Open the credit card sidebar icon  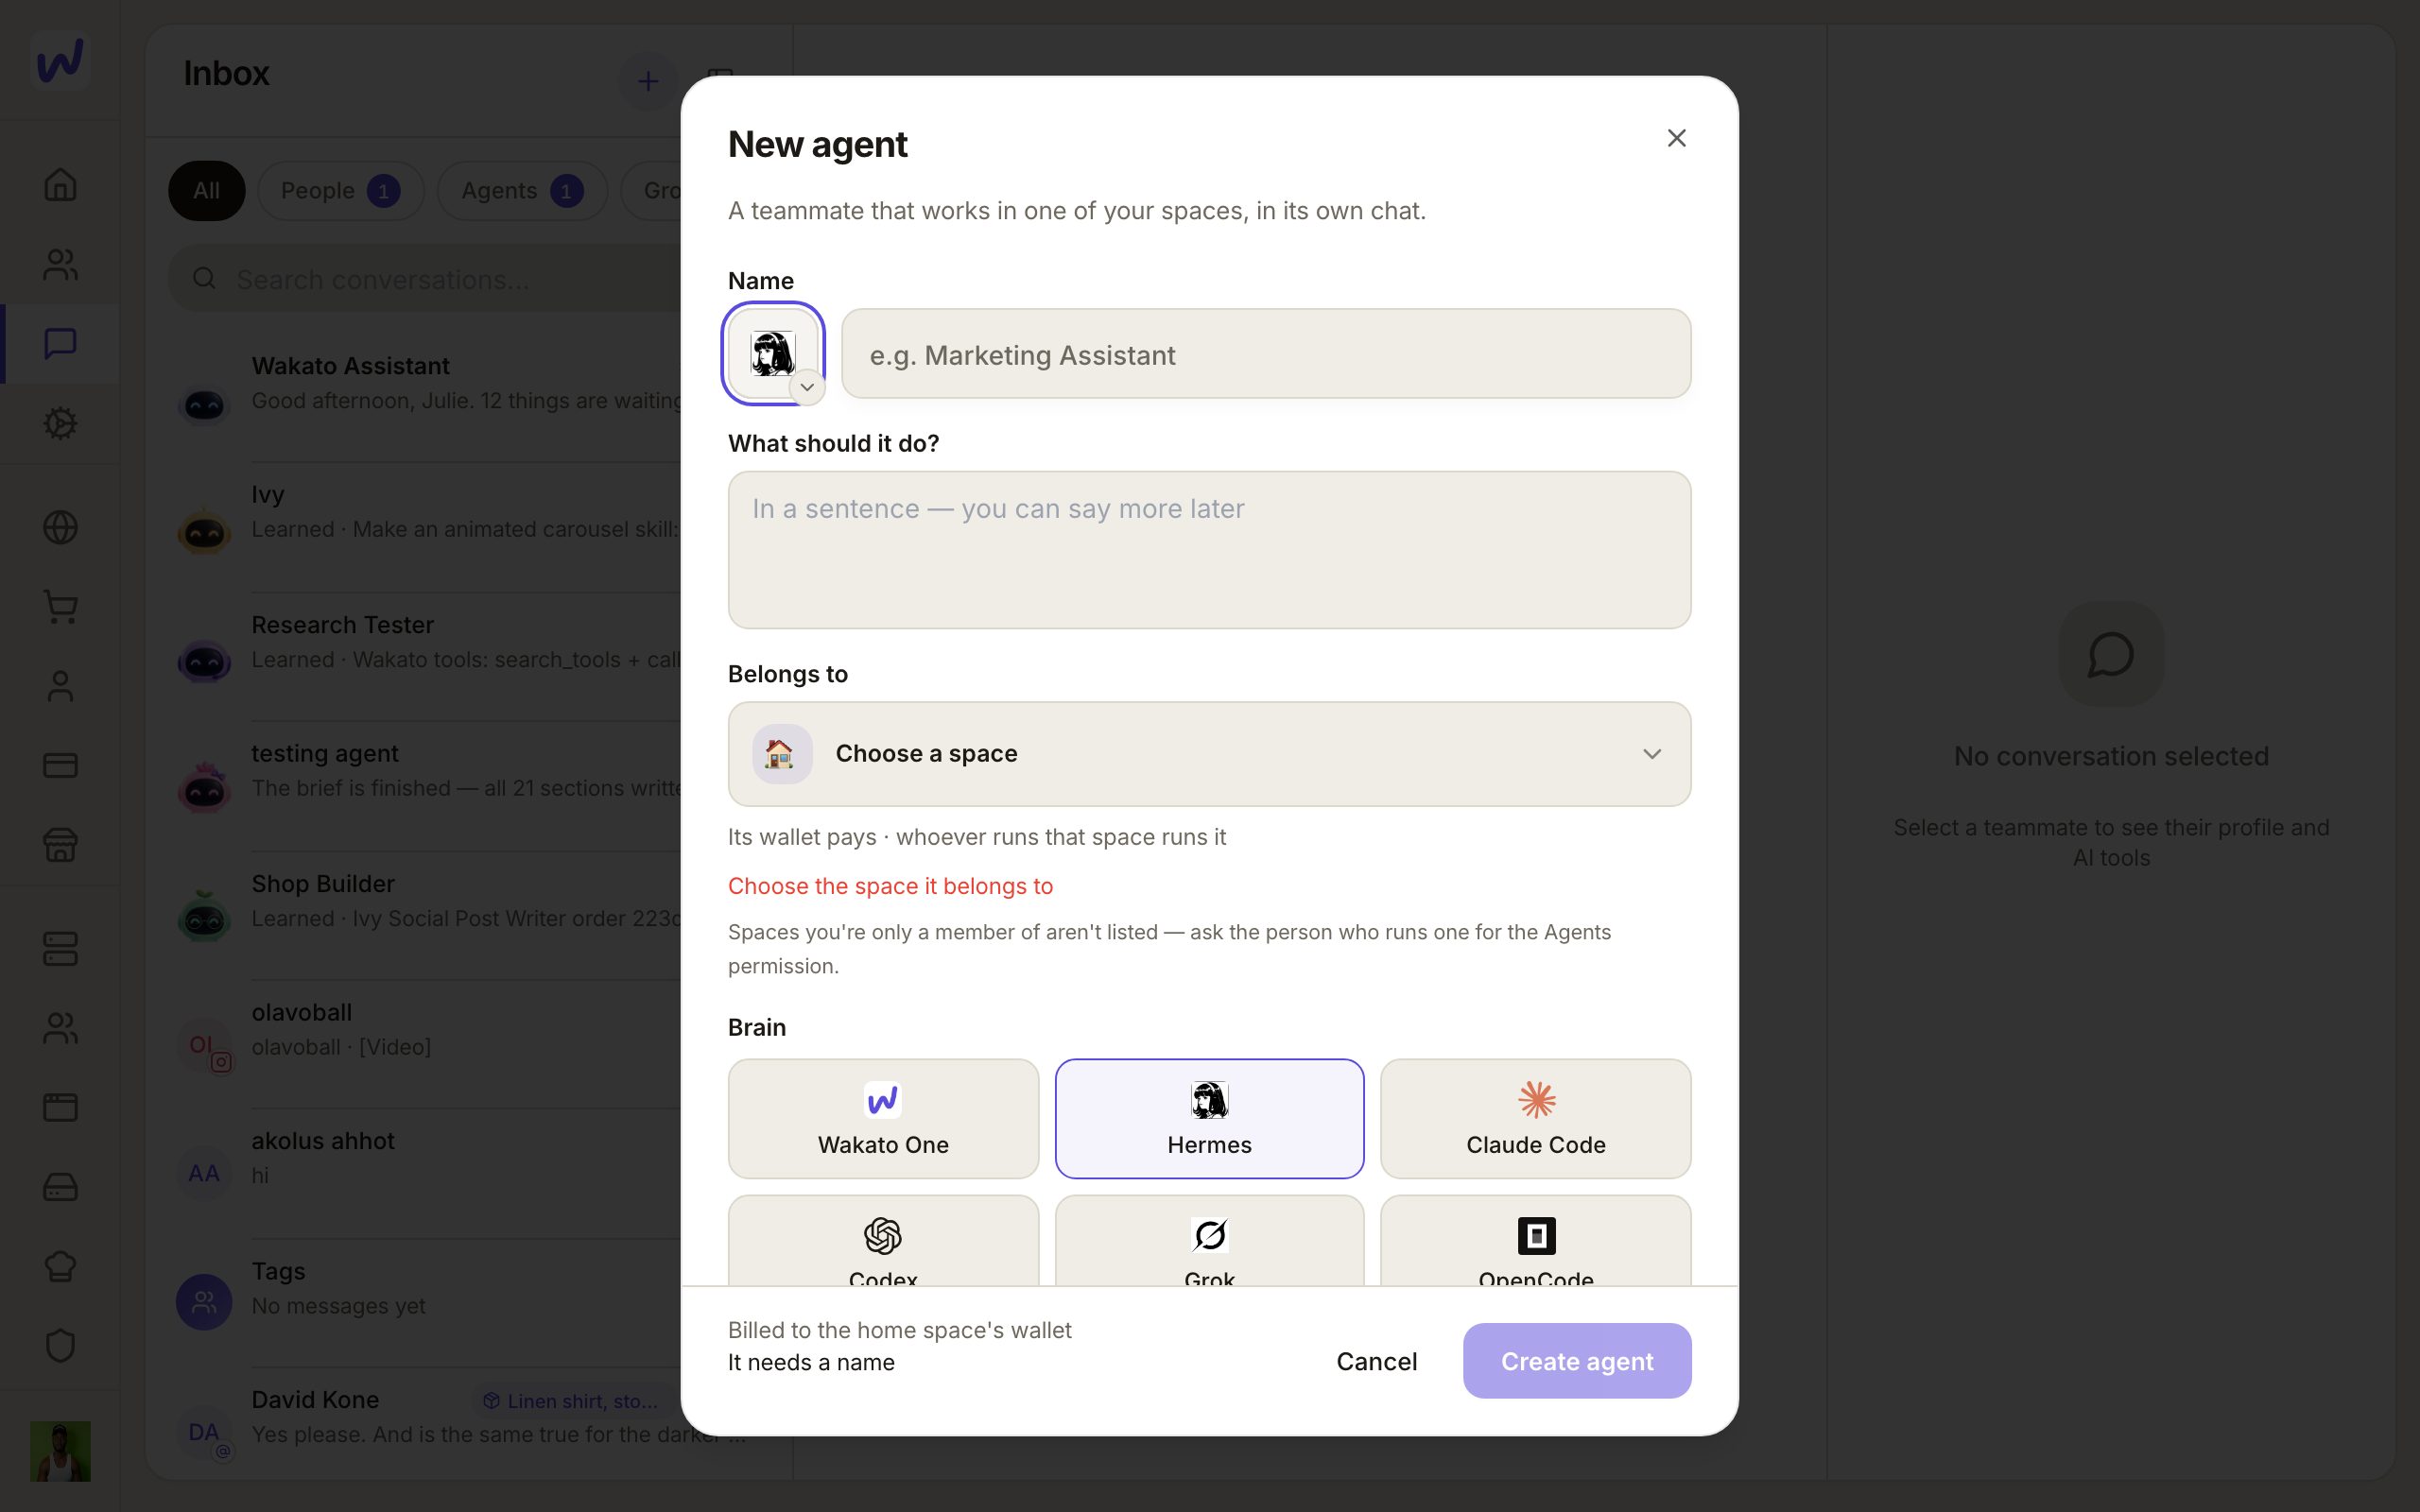coord(60,766)
